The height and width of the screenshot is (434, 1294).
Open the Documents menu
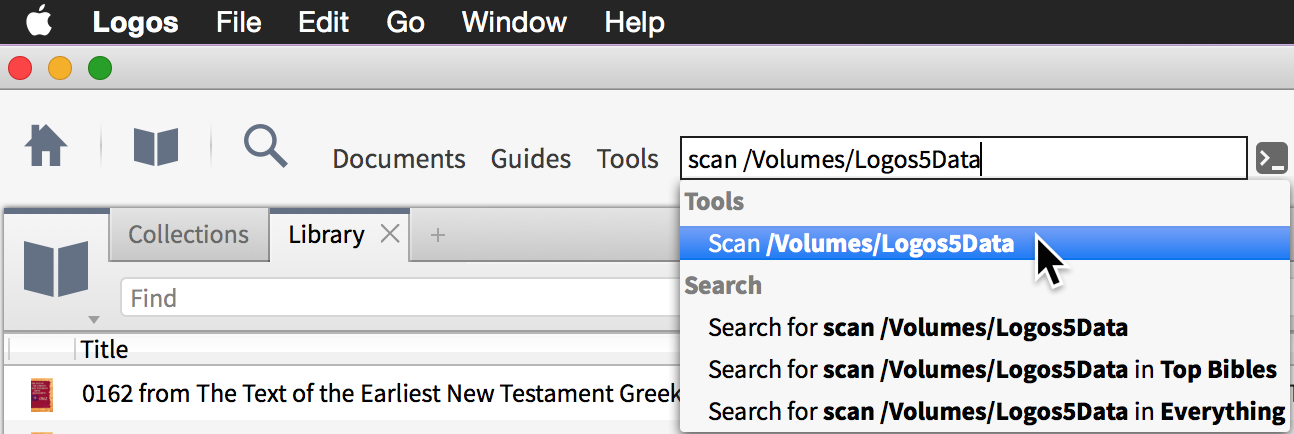tap(399, 159)
